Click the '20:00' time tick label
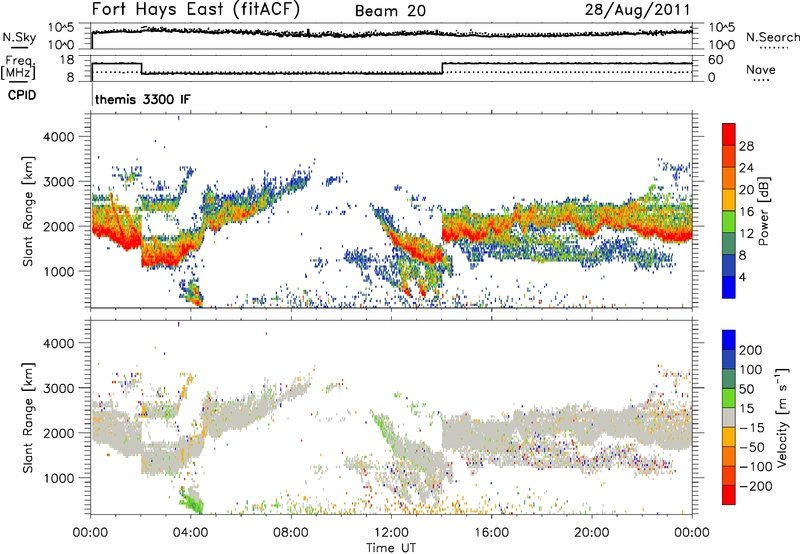The height and width of the screenshot is (554, 800). pos(591,533)
